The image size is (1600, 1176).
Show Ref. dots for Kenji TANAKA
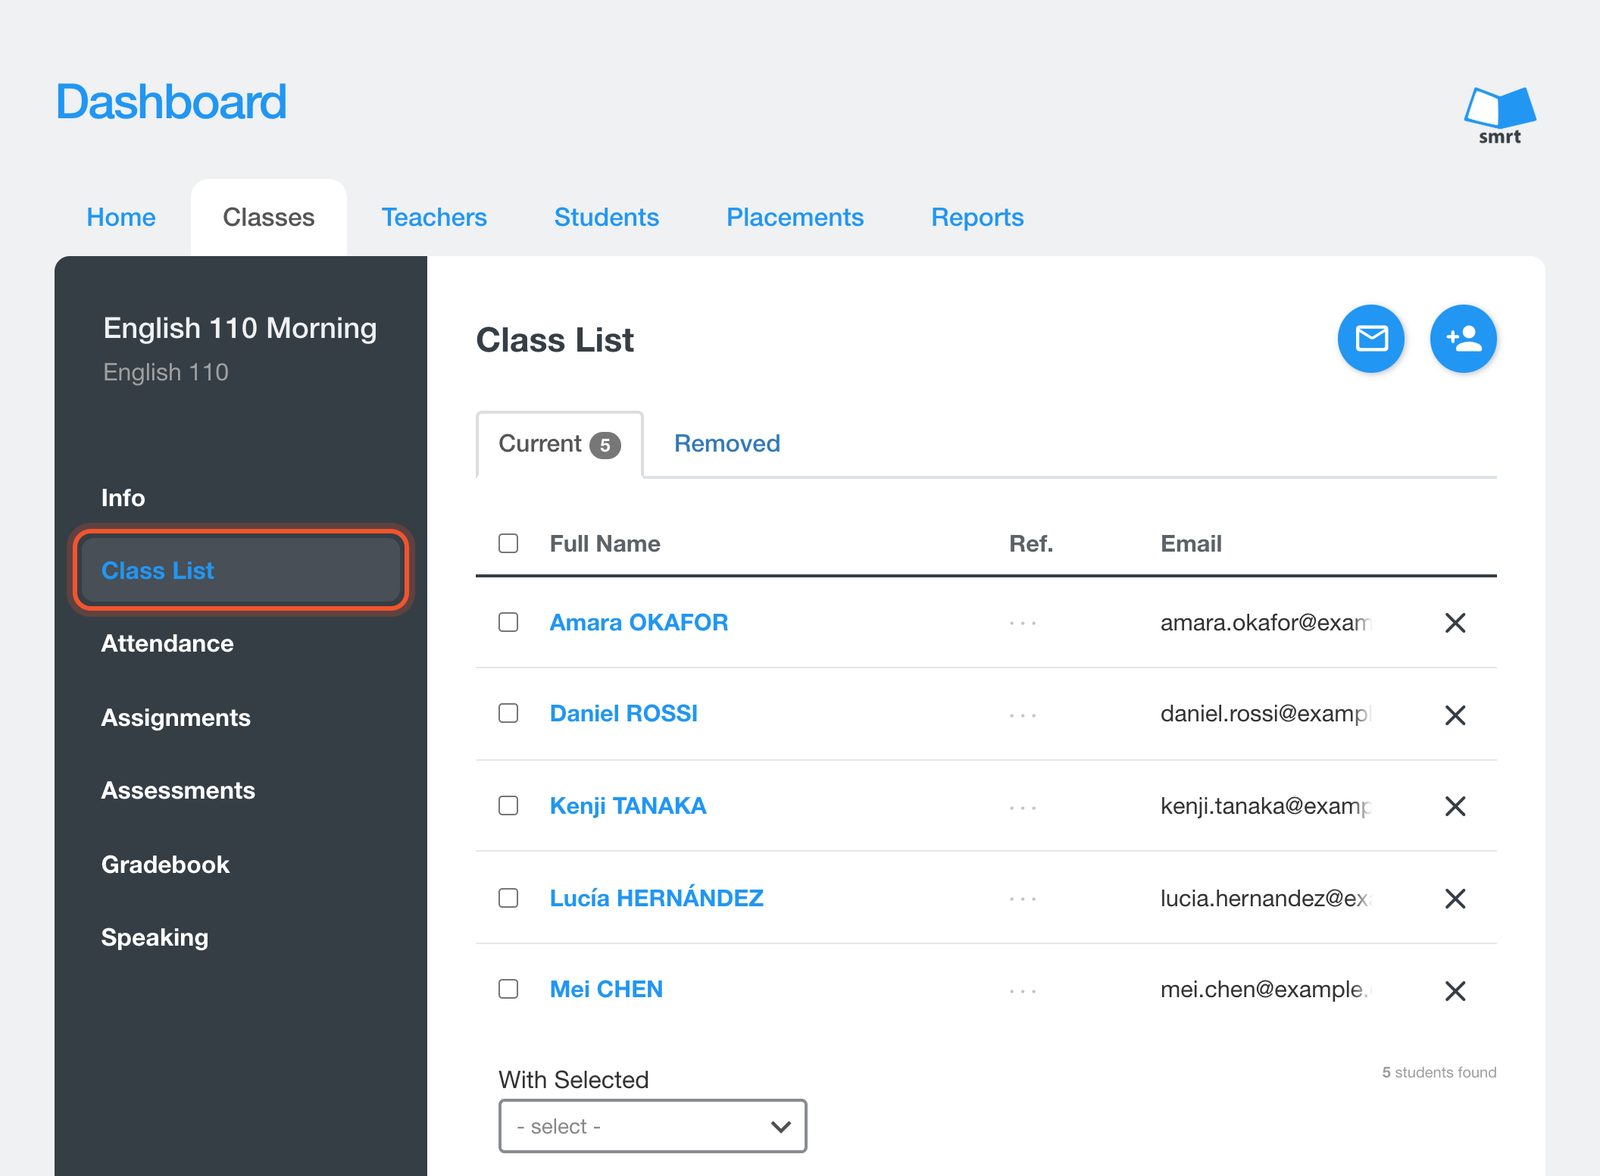1023,807
